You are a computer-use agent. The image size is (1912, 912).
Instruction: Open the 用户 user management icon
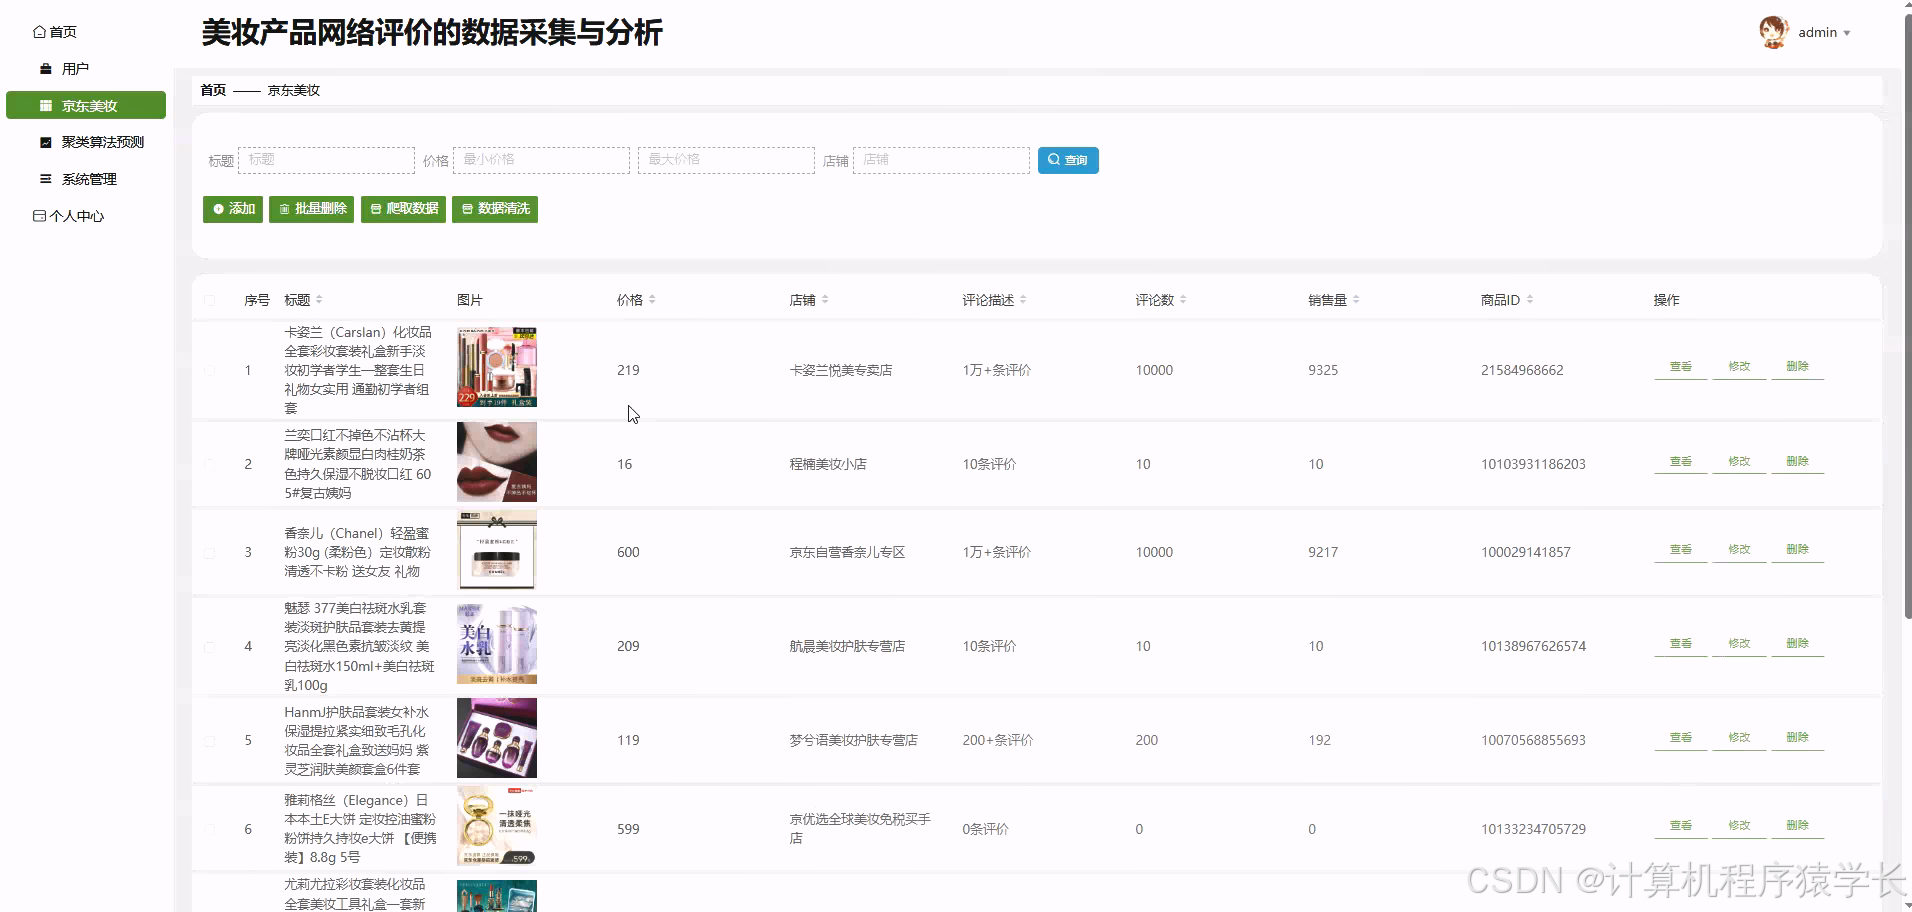pyautogui.click(x=44, y=67)
